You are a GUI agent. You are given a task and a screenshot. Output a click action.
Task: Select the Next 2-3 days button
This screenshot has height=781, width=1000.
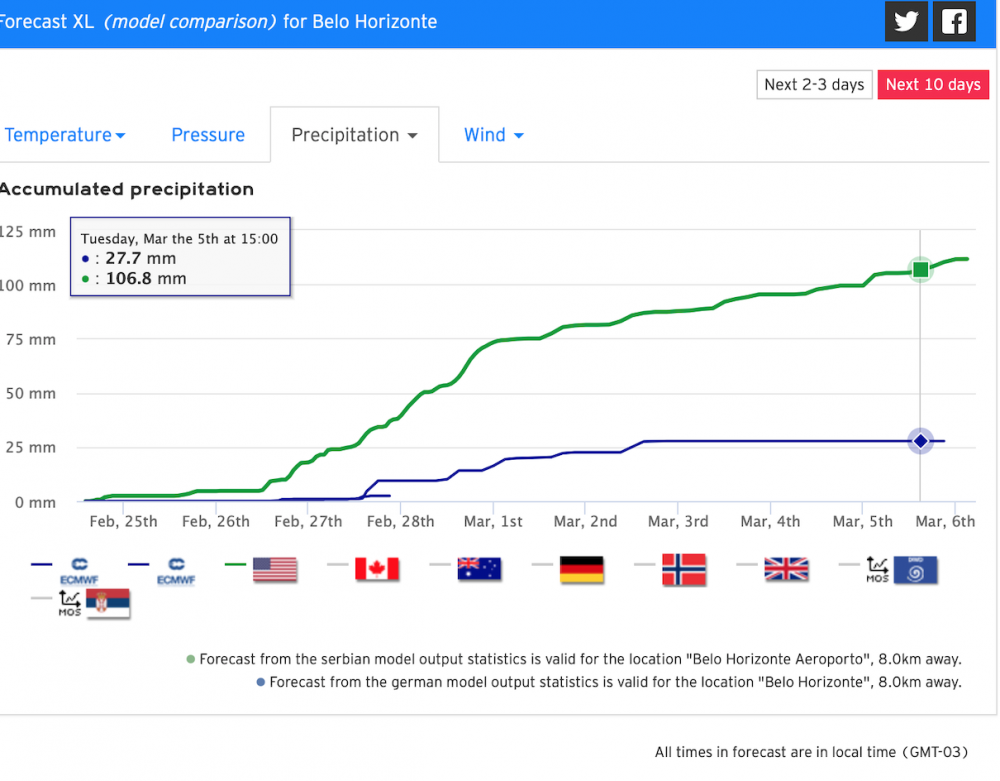click(814, 85)
